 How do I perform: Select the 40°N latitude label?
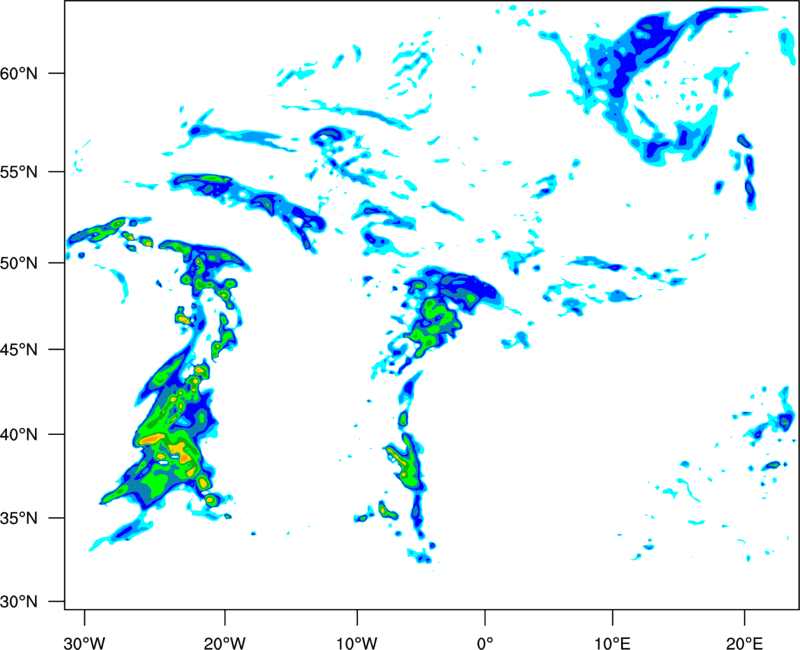click(x=19, y=435)
